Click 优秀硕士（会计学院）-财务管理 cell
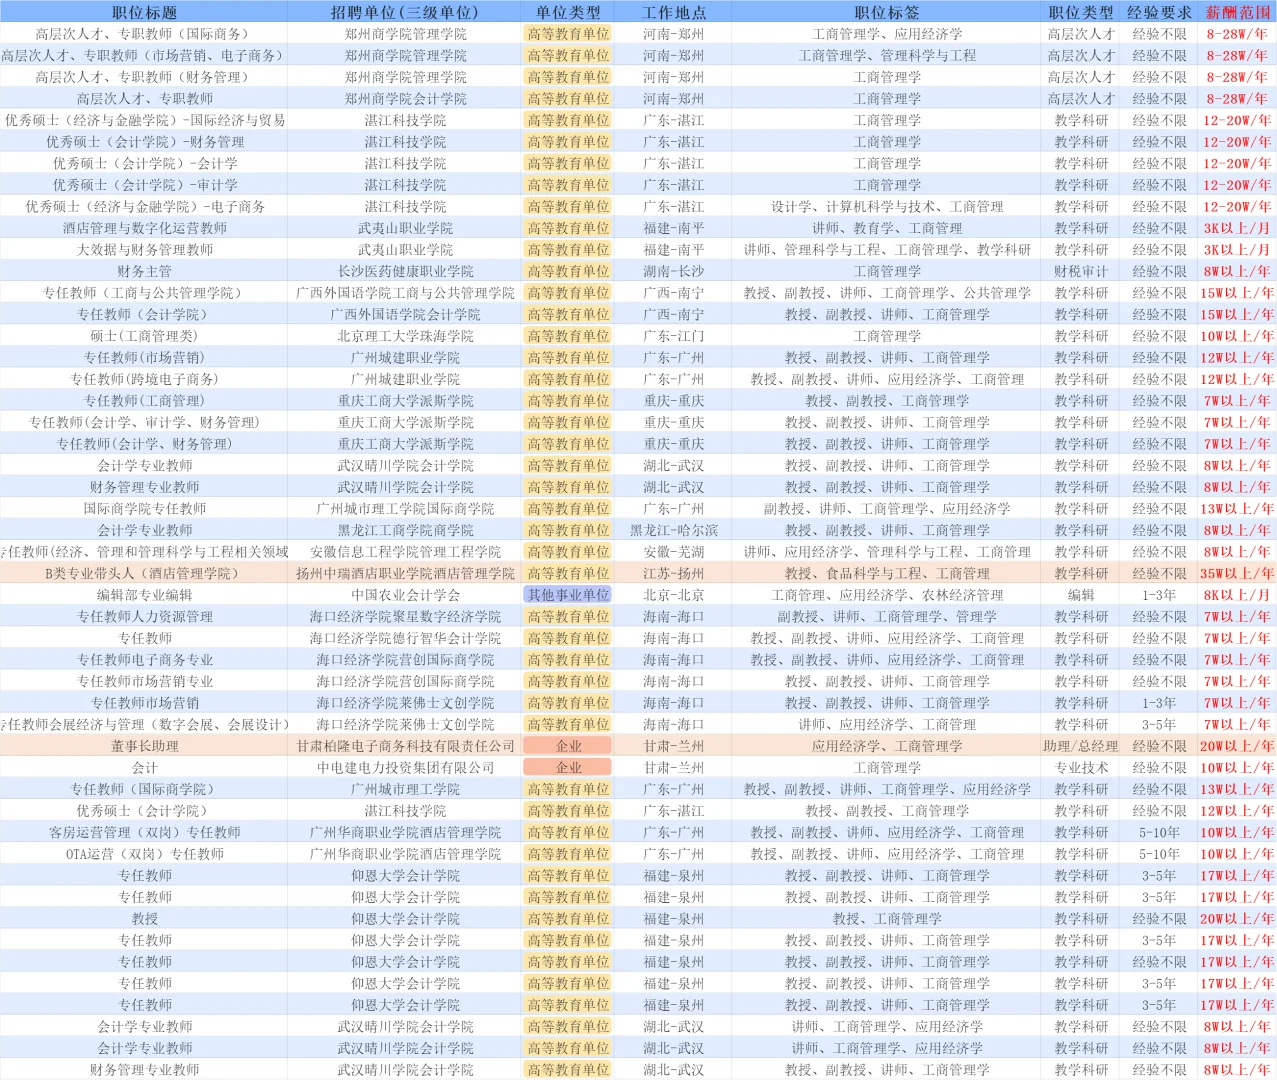 (144, 142)
